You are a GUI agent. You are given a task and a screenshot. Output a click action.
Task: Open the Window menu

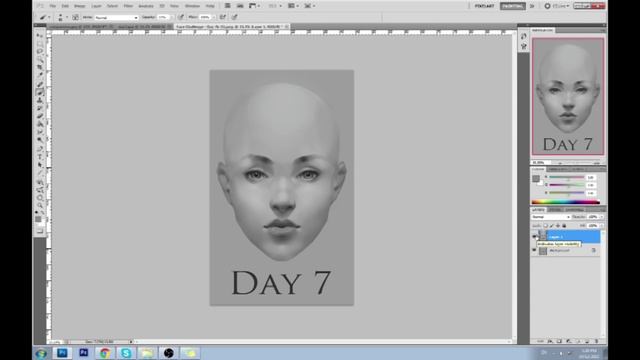192,6
